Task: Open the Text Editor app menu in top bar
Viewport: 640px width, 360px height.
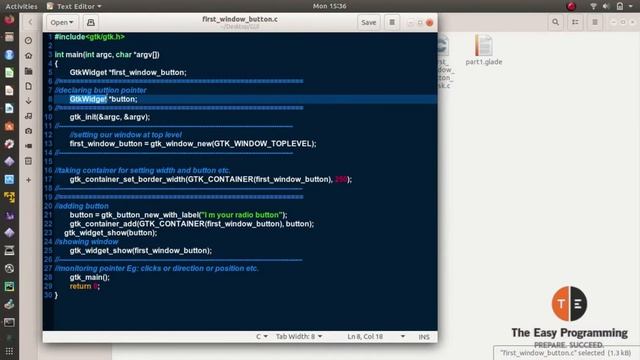Action: 74,6
